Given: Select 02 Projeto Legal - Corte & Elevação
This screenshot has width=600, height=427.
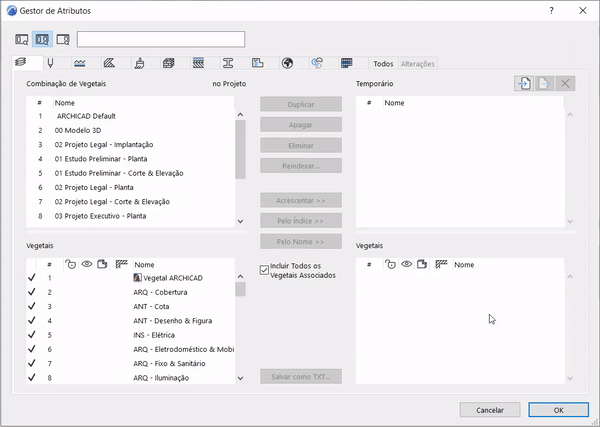Looking at the screenshot, I should coord(130,202).
